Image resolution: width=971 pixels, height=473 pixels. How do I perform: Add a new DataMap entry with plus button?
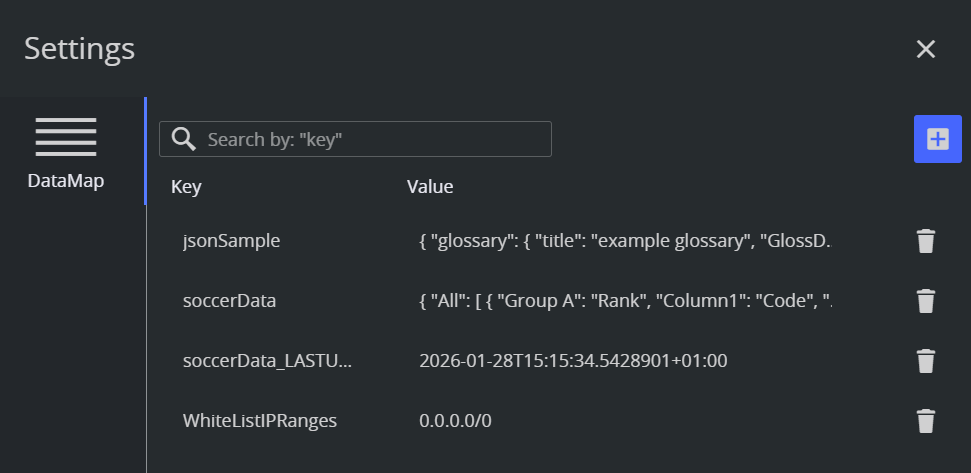937,139
